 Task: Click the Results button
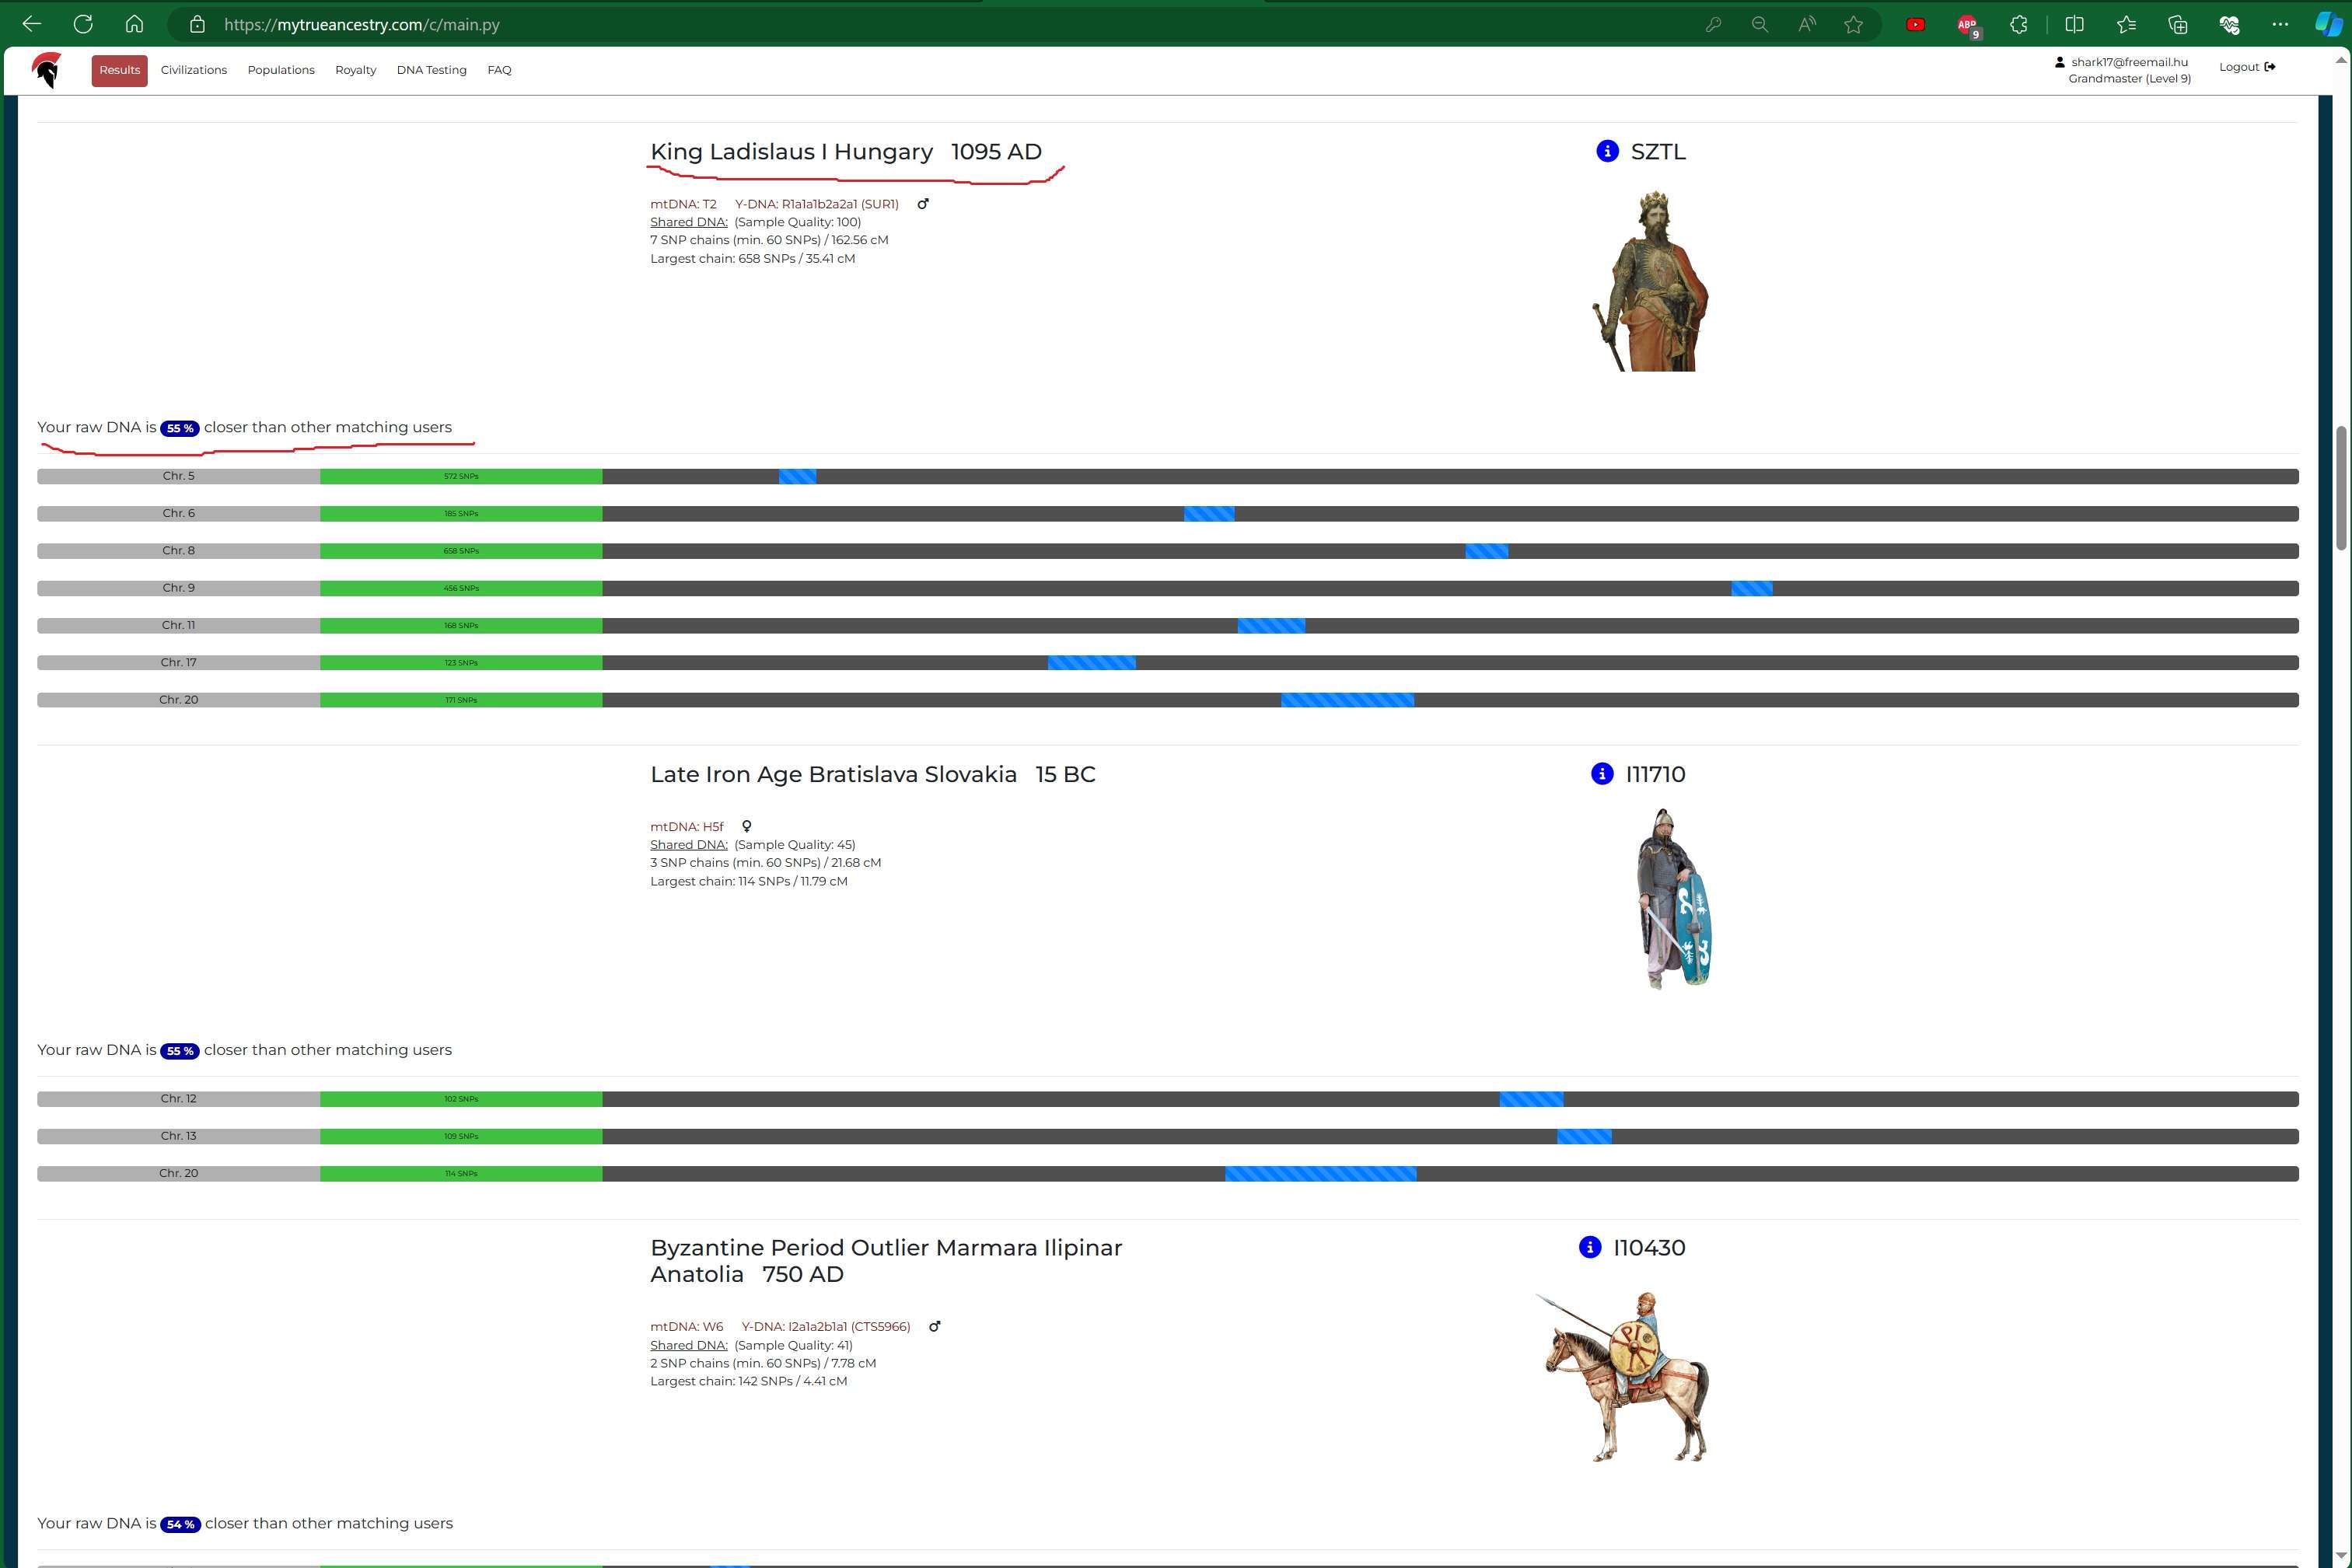click(x=119, y=70)
